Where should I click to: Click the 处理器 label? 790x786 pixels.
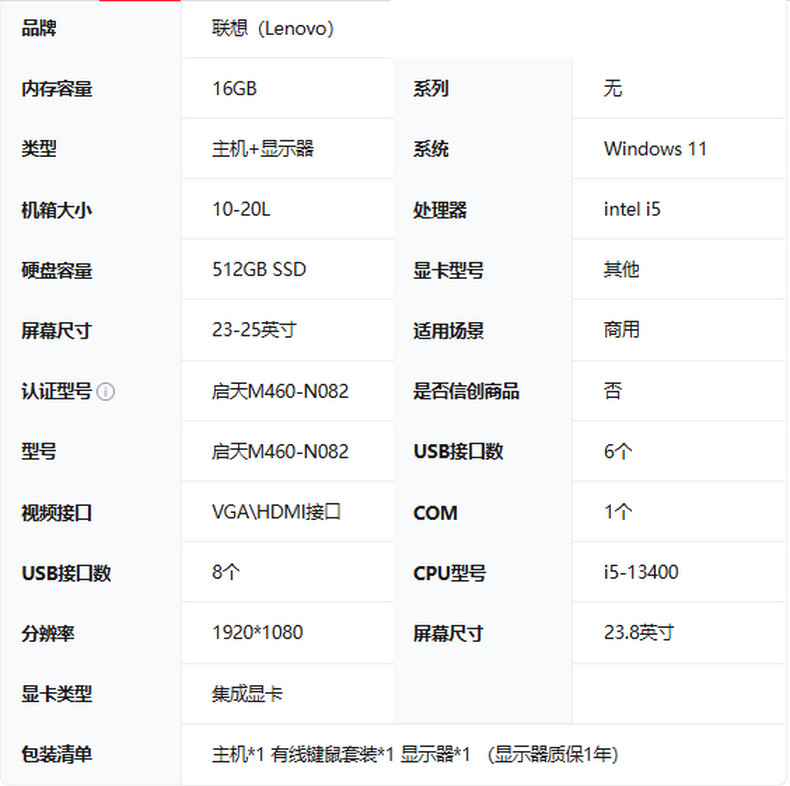tap(440, 210)
